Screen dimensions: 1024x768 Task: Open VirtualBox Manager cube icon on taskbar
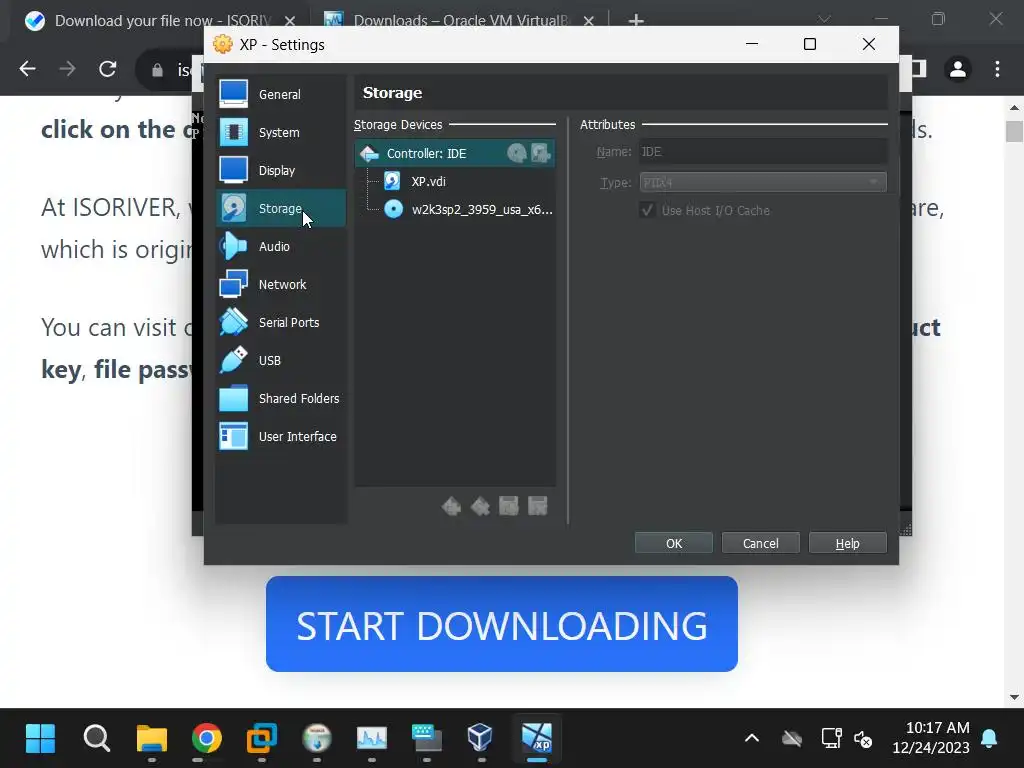[480, 739]
